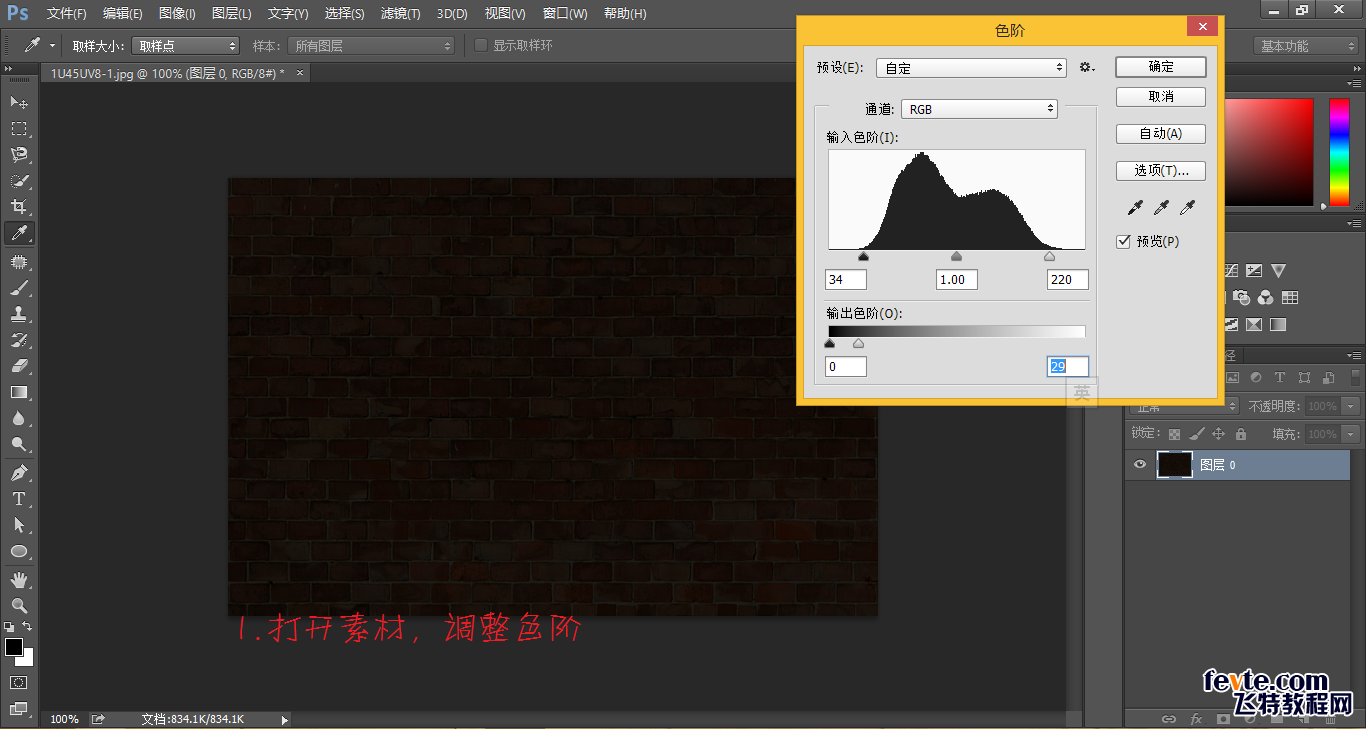Click the 确定 button
1366x729 pixels.
pos(1160,66)
